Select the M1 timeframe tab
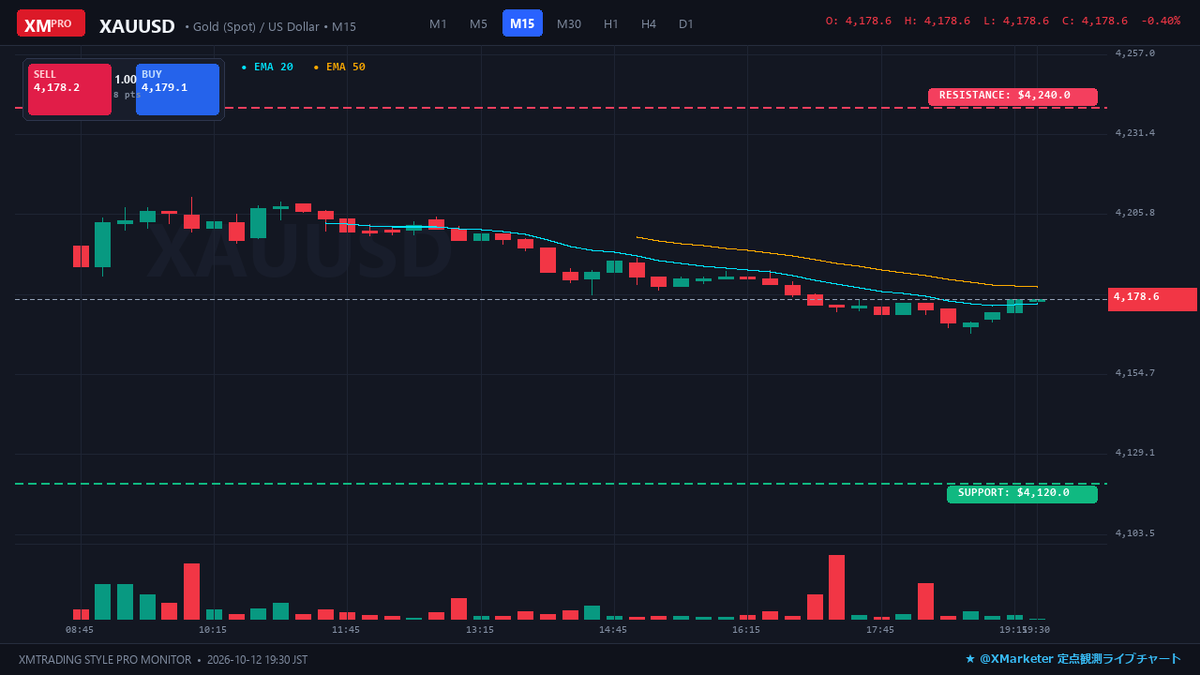This screenshot has width=1200, height=675. (438, 23)
